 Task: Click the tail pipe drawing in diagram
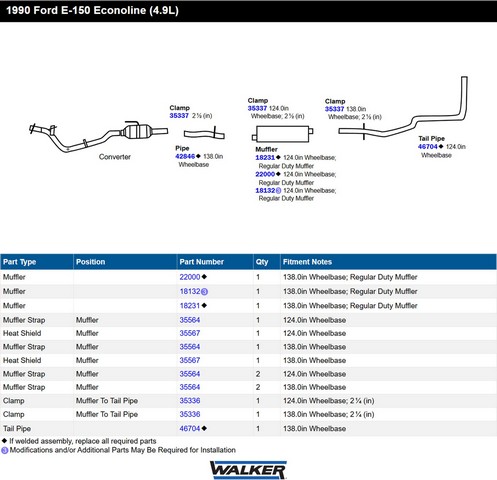pyautogui.click(x=403, y=108)
